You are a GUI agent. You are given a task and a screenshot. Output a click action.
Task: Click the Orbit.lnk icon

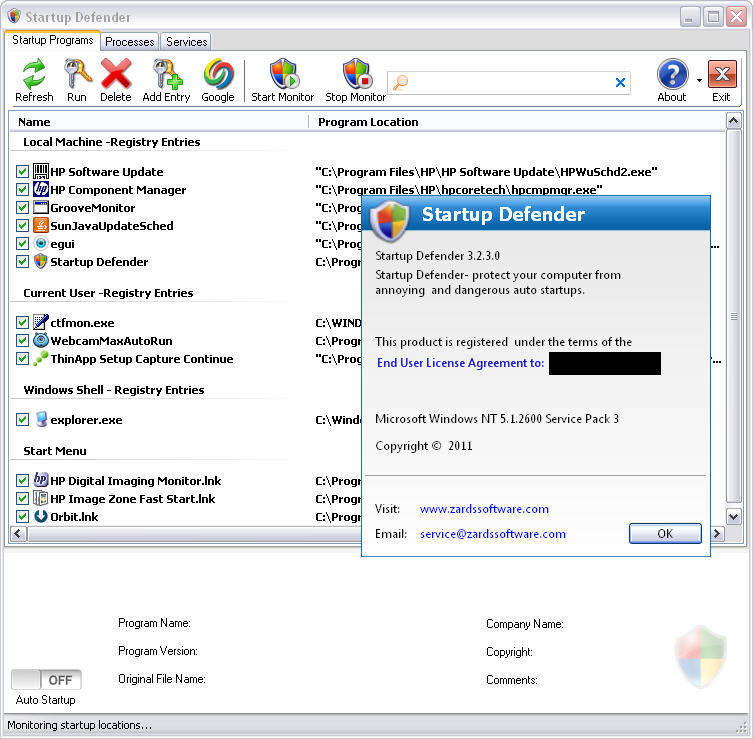pos(41,516)
